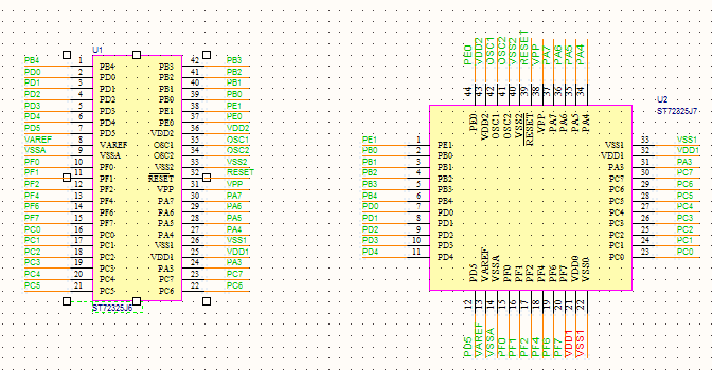Click the OSC1 net label right of U1
This screenshot has height=370, width=712.
(x=238, y=139)
